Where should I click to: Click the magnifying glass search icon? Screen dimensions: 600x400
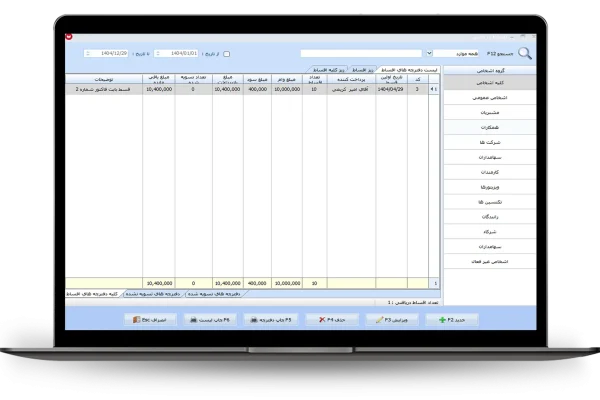tap(524, 53)
